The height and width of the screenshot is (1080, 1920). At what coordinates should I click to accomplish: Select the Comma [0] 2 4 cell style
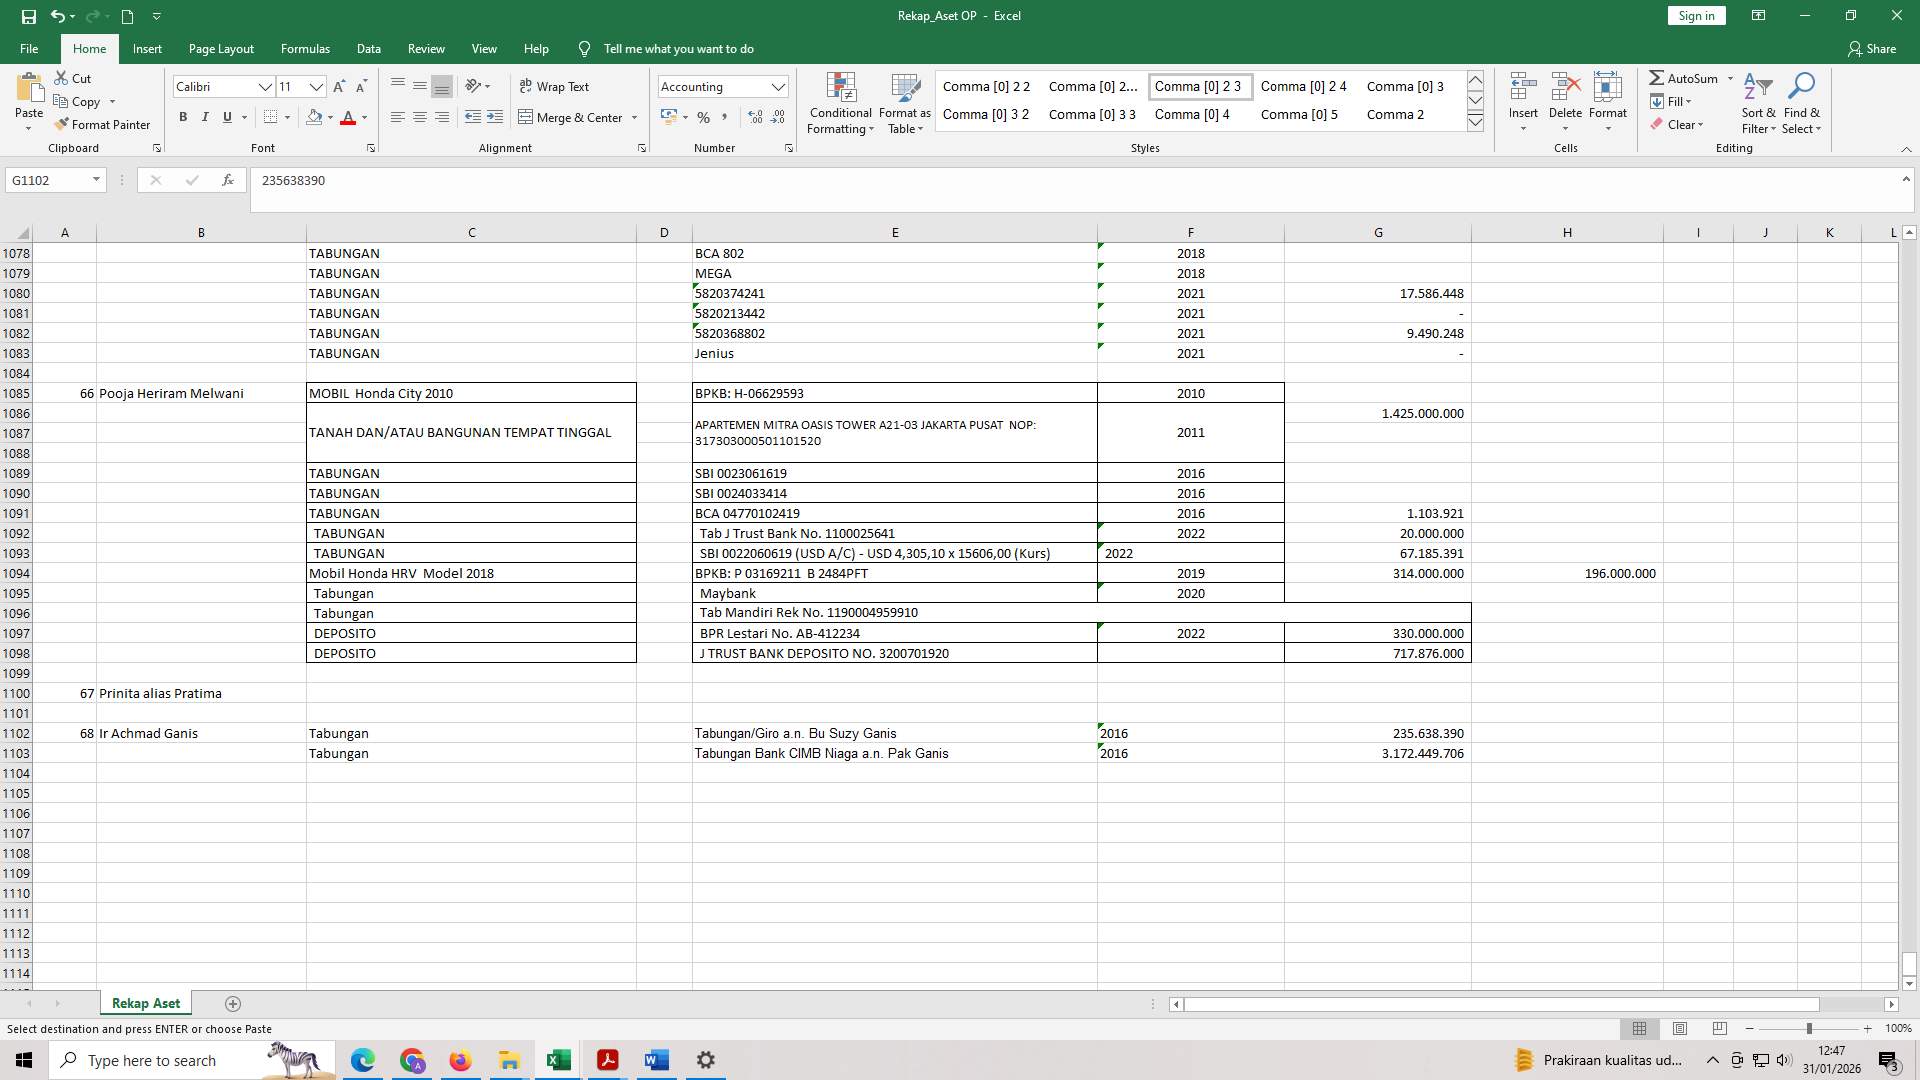tap(1304, 86)
